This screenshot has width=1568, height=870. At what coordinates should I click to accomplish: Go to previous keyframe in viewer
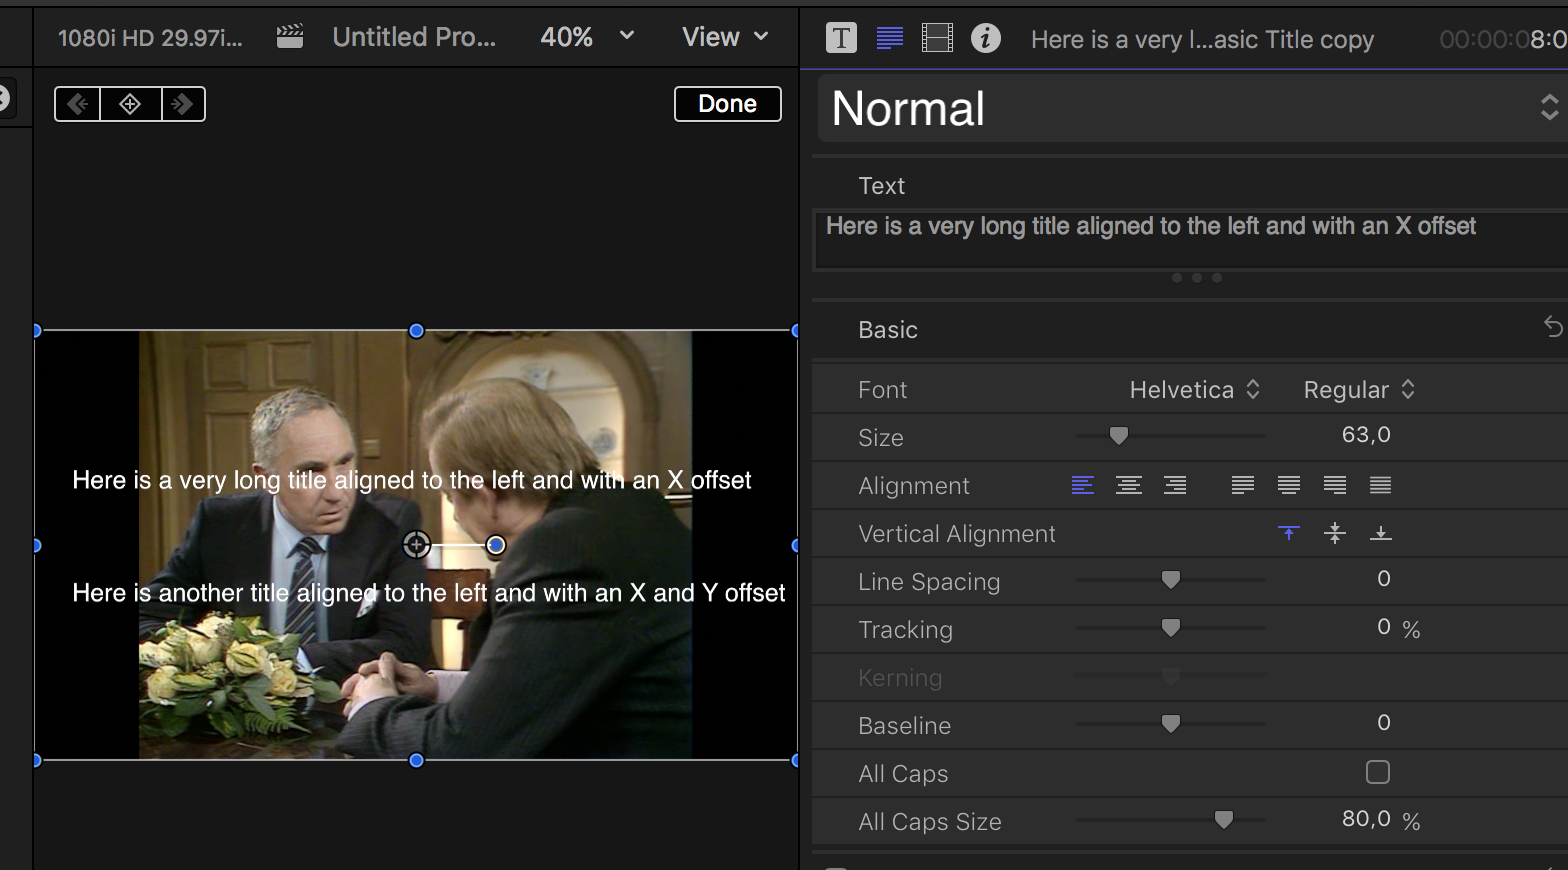click(x=78, y=104)
